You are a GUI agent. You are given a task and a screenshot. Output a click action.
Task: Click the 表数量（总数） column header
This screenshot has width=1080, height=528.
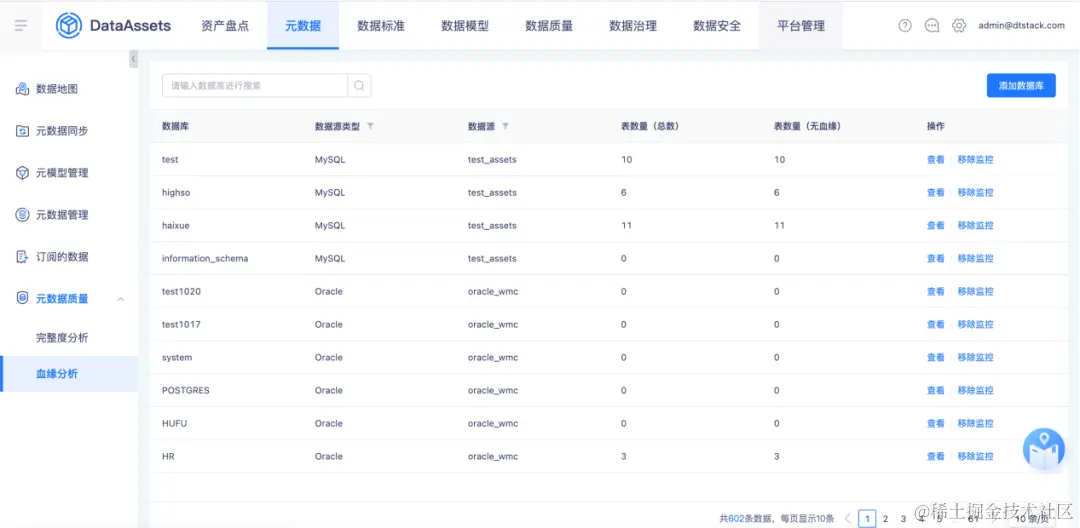pyautogui.click(x=650, y=127)
